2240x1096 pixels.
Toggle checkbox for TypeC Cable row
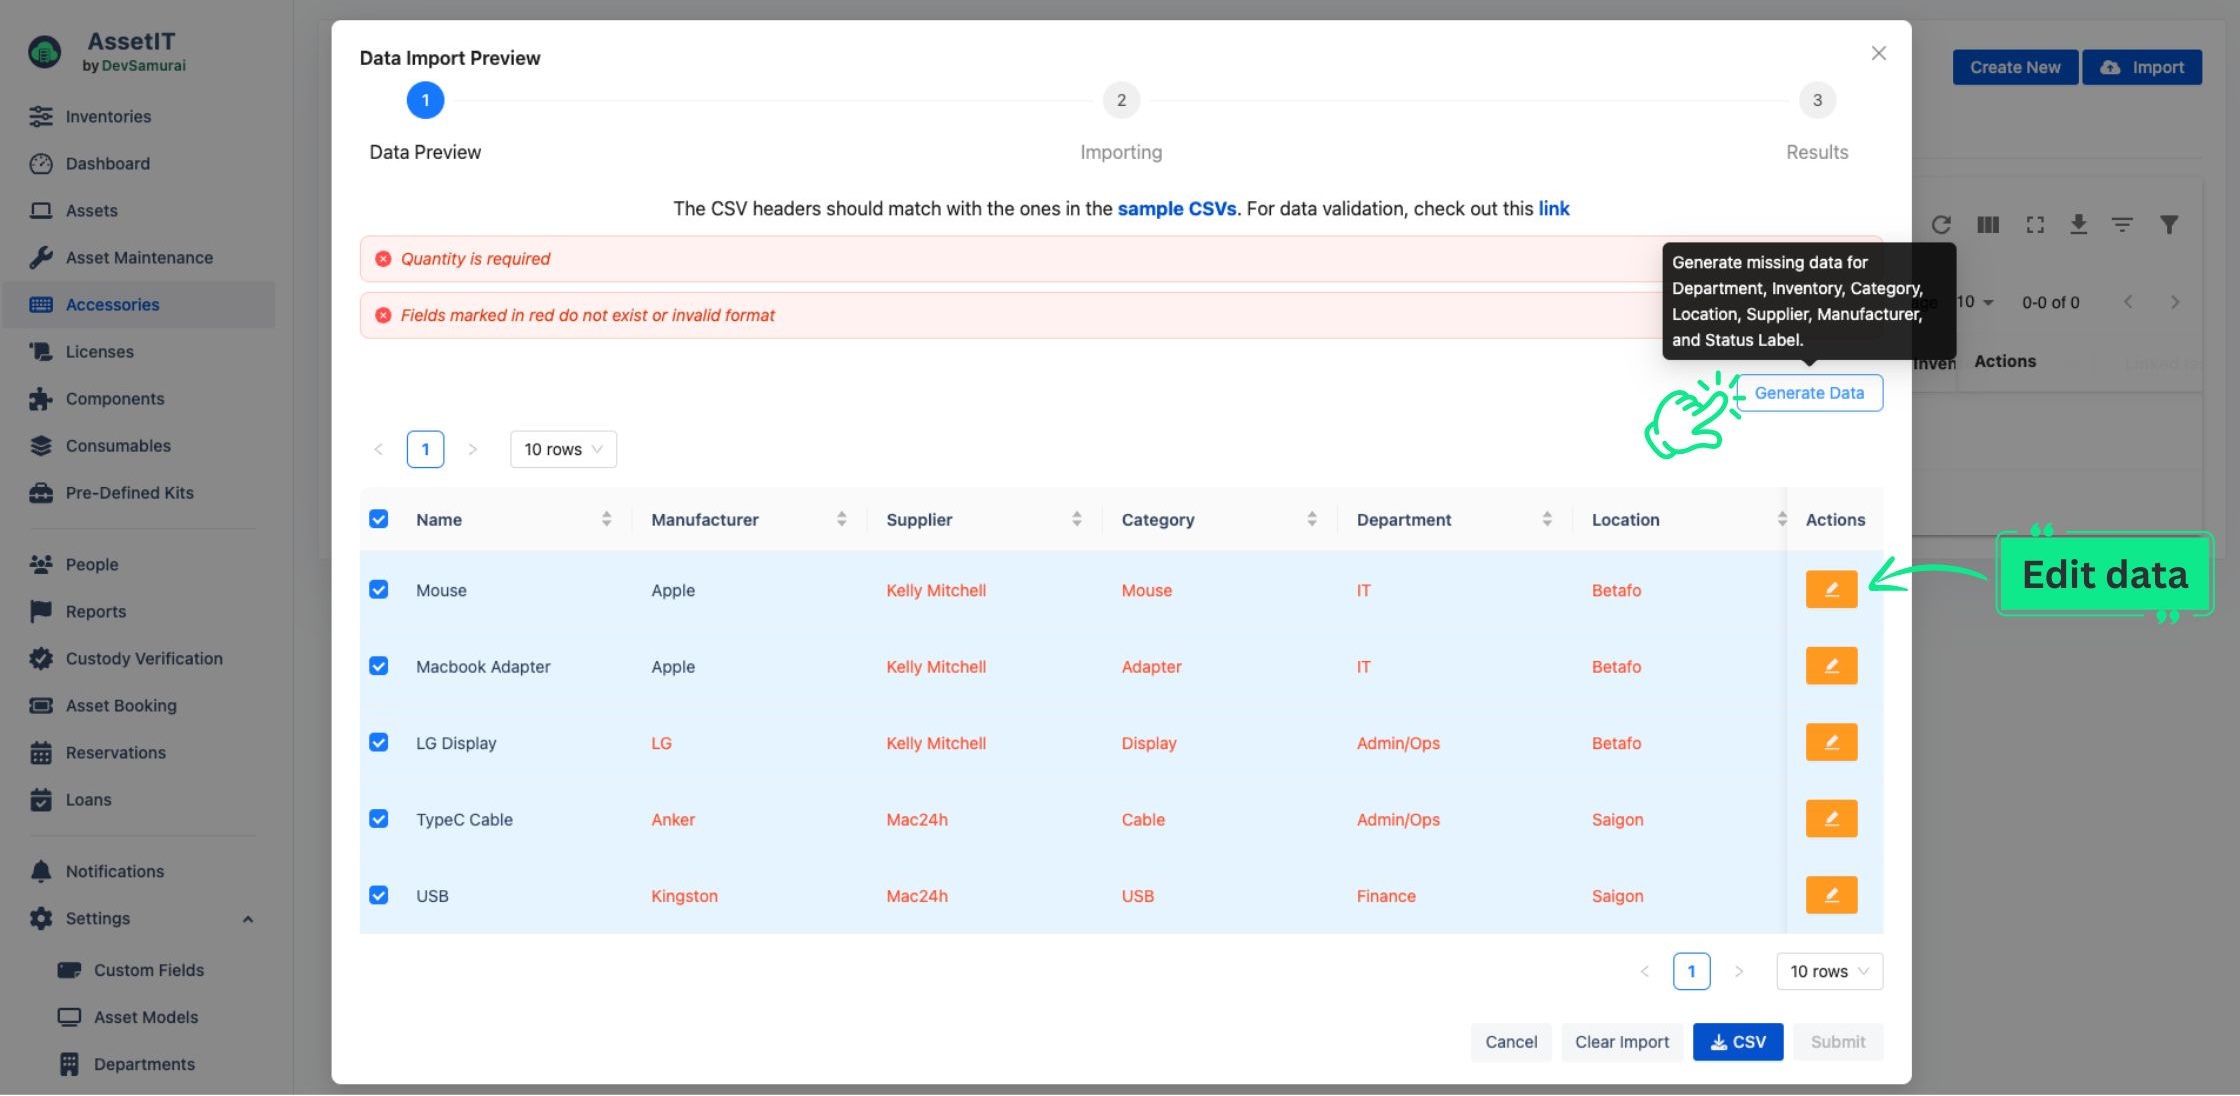377,817
